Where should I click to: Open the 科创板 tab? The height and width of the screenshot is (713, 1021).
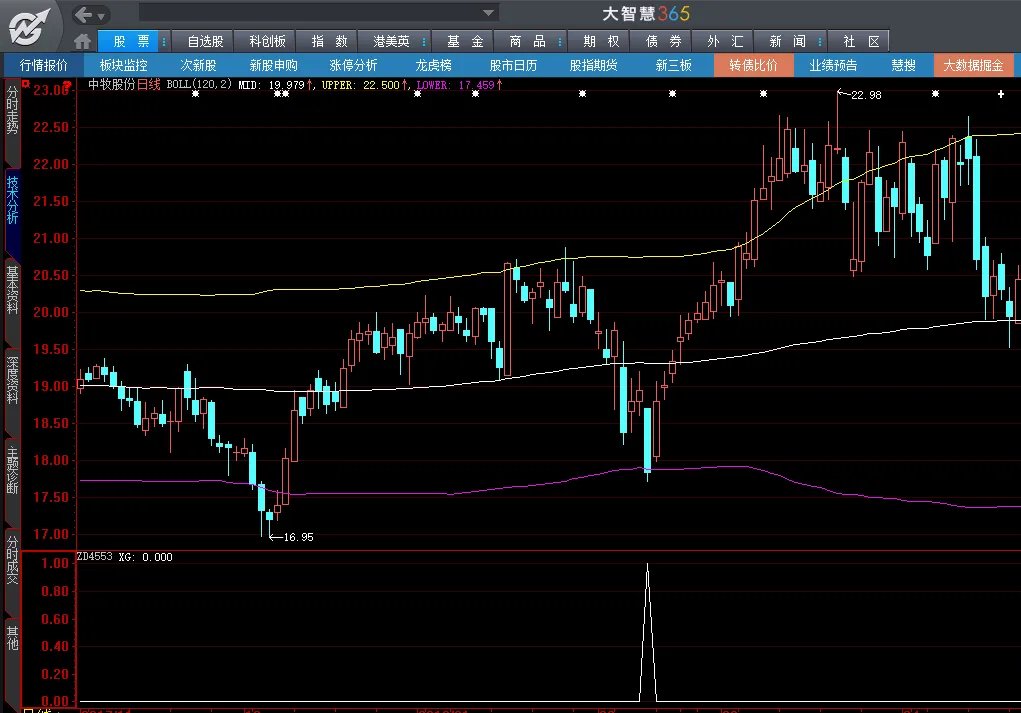267,41
